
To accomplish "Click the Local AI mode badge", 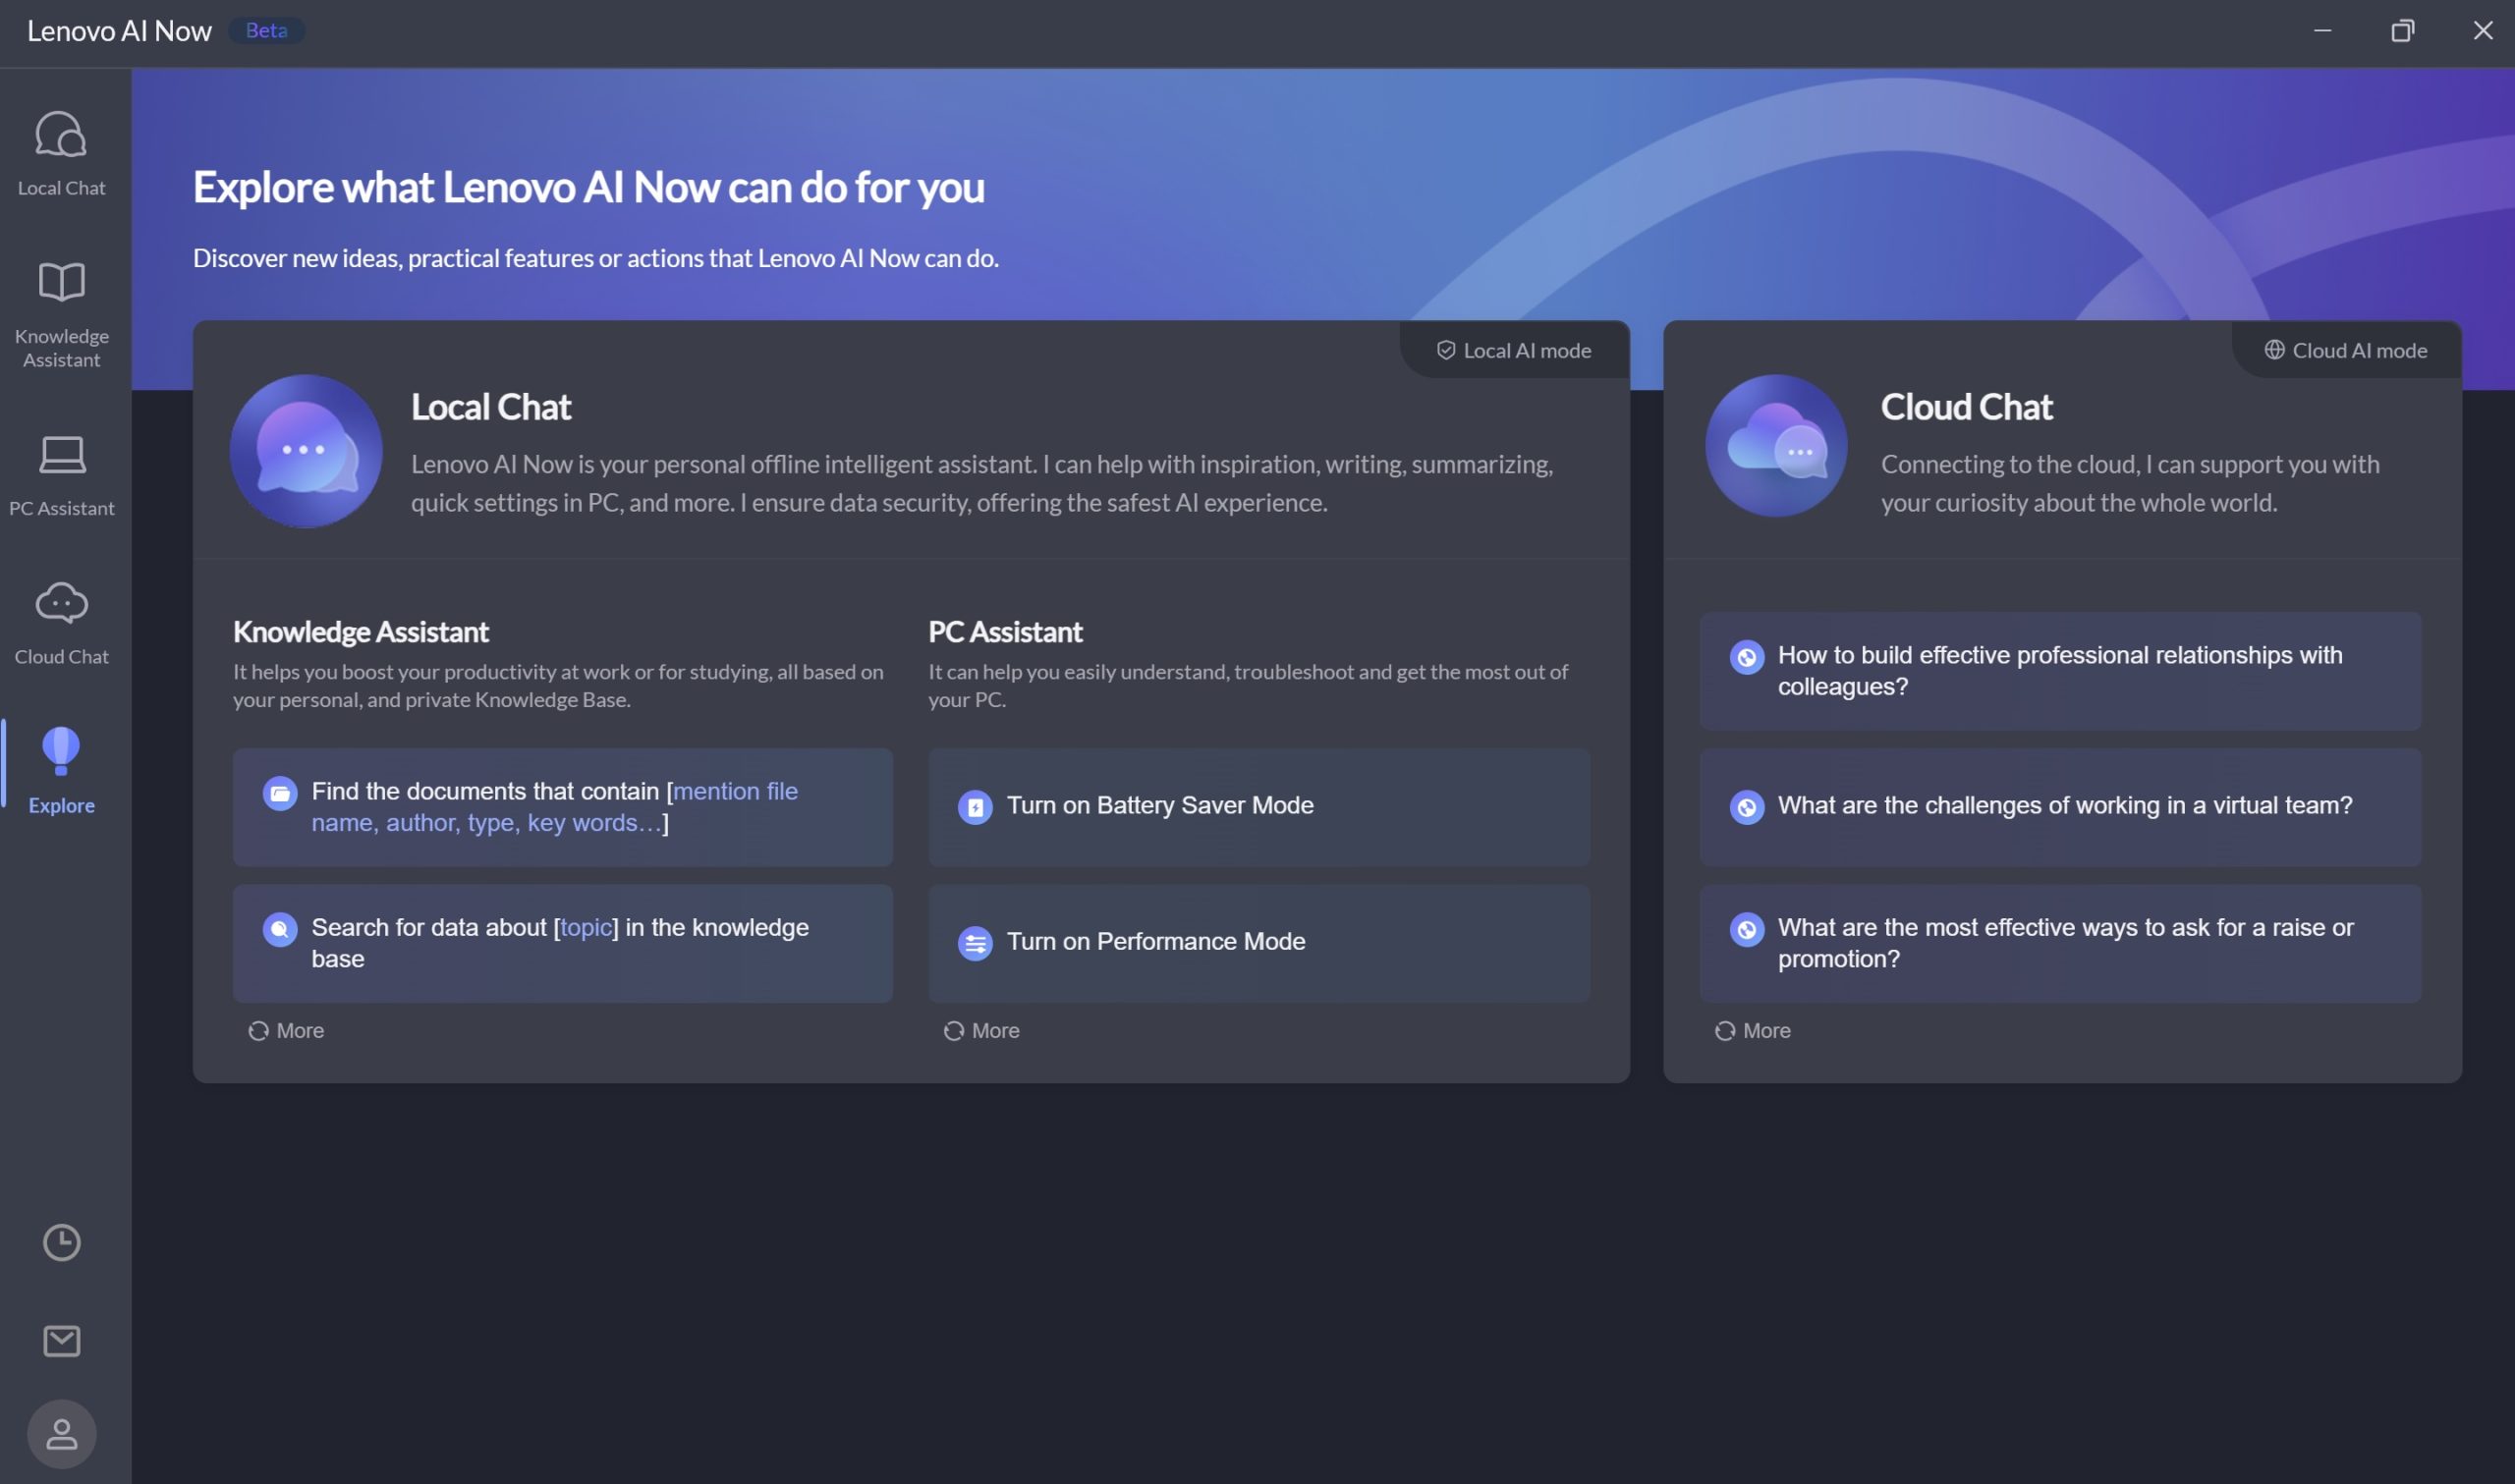I will click(x=1514, y=350).
